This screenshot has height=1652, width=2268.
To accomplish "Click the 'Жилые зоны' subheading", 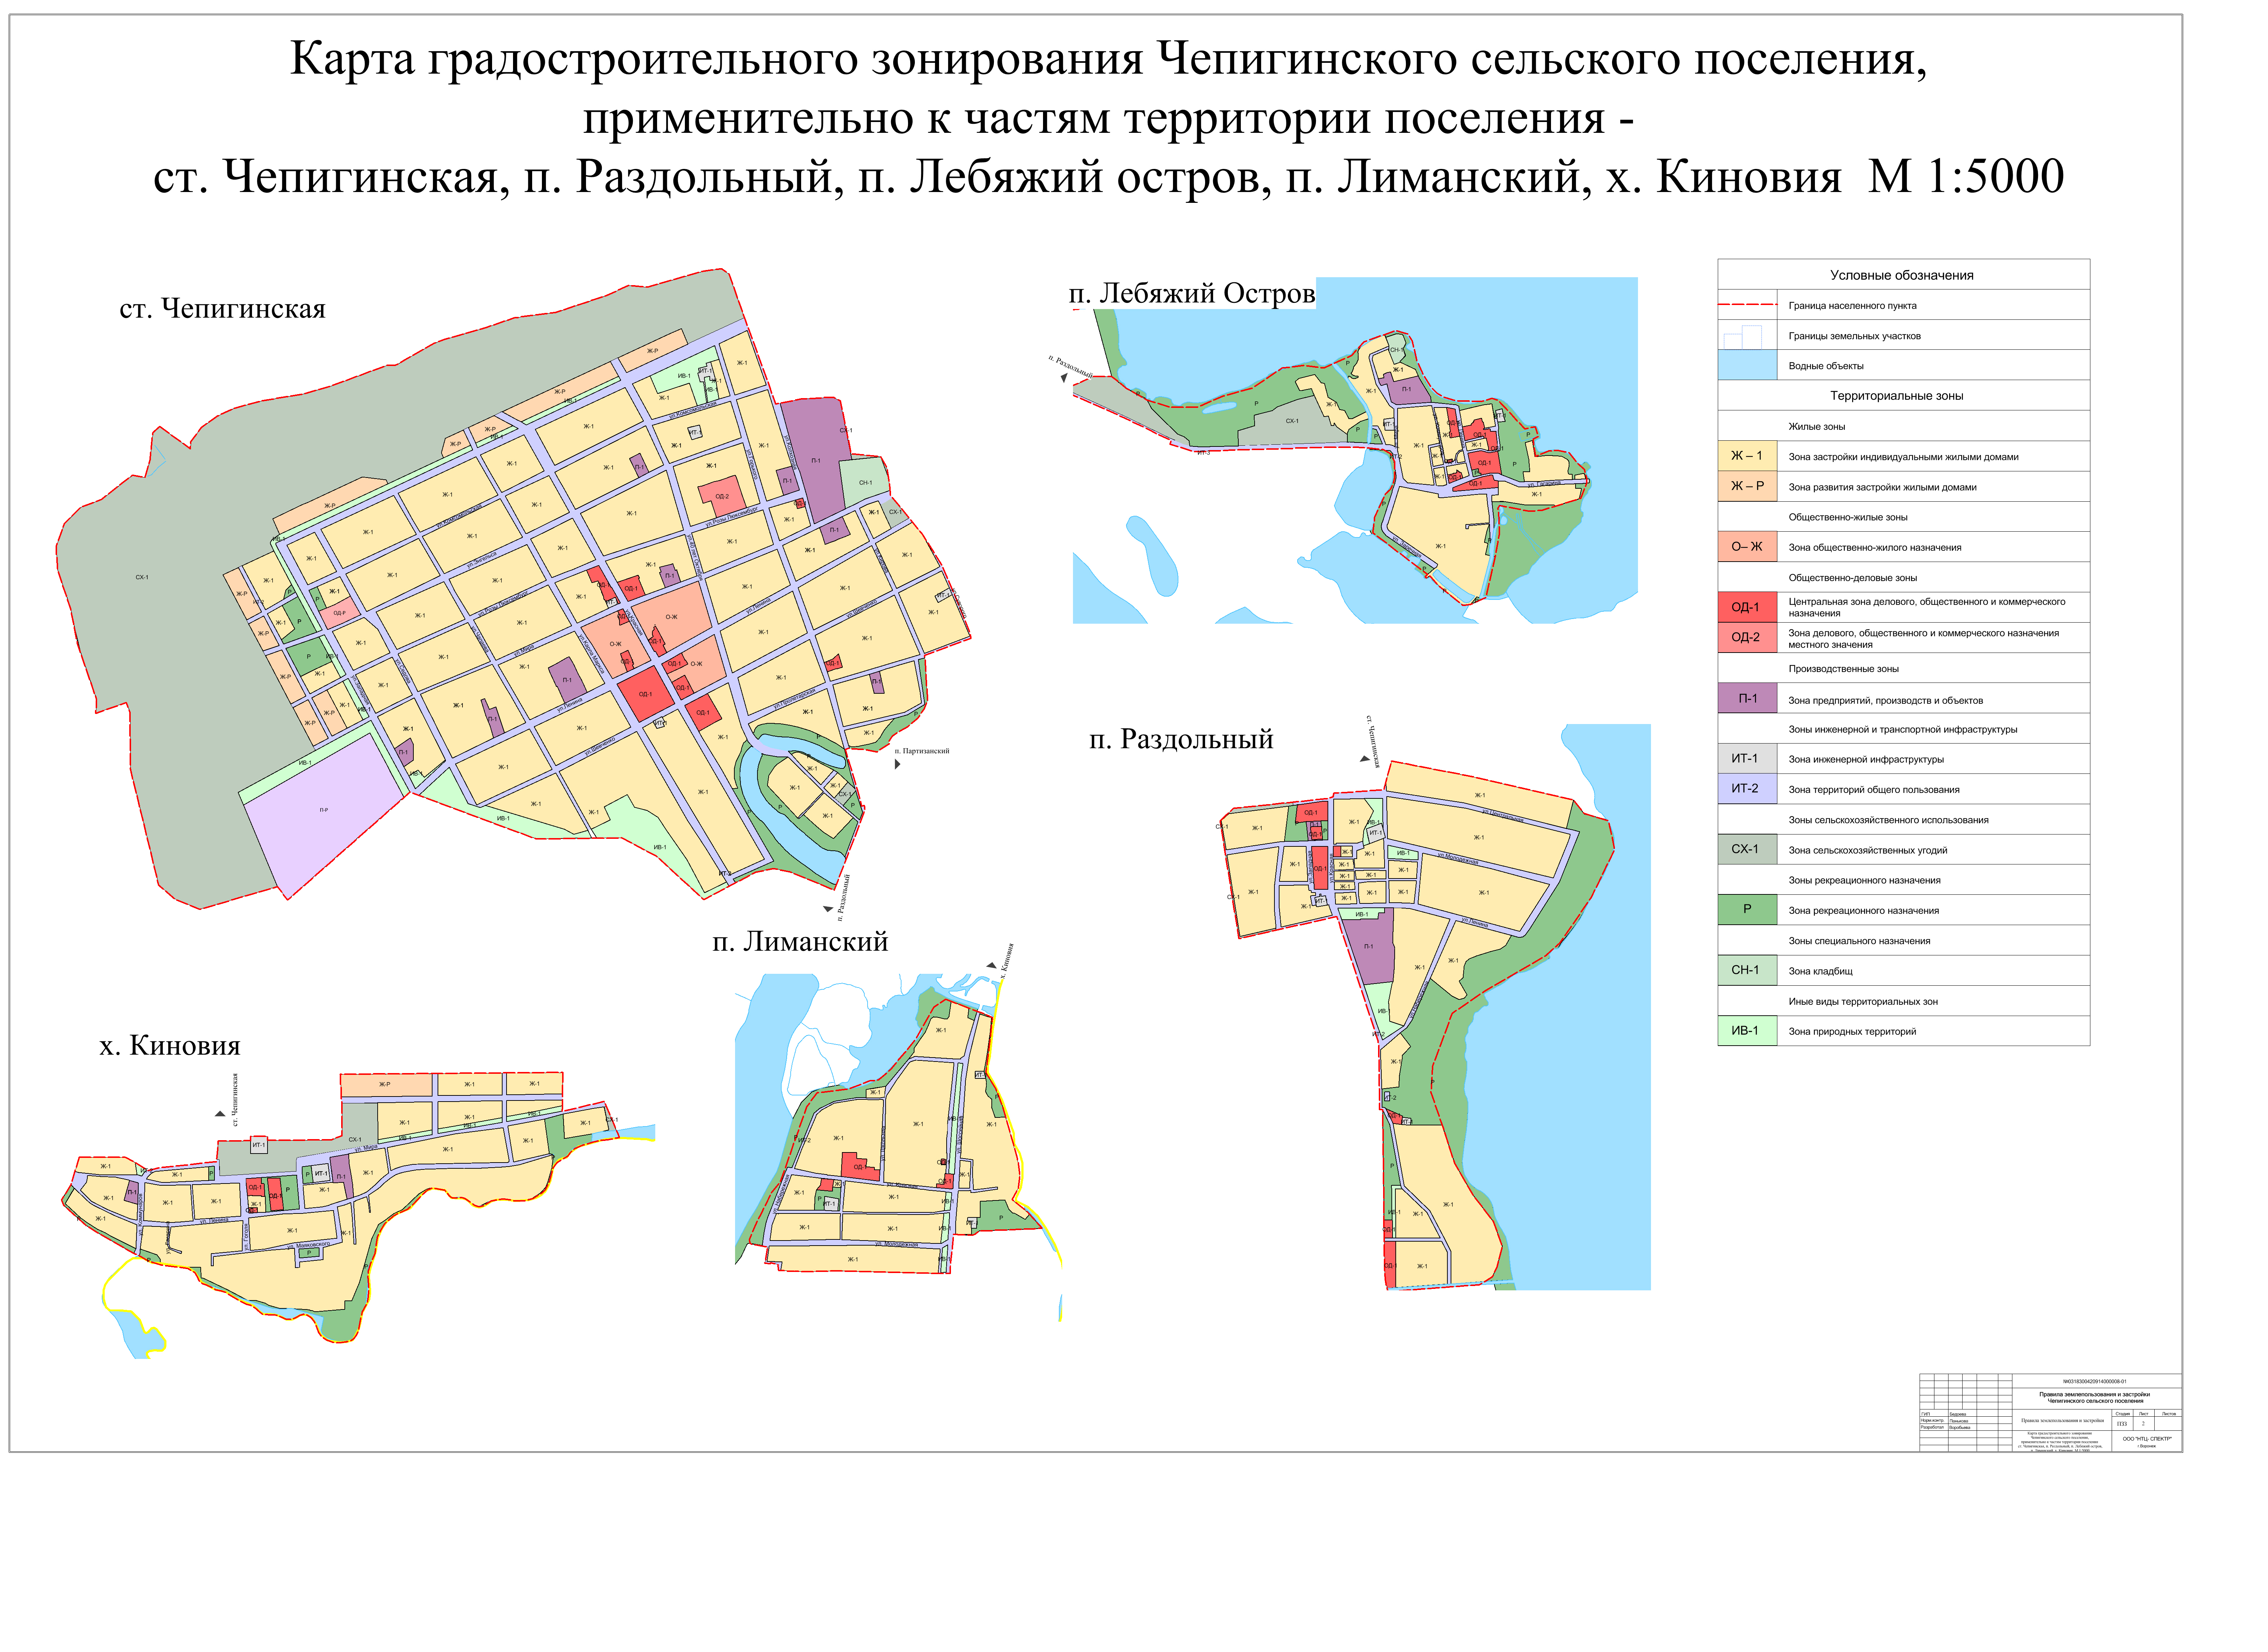I will [1817, 427].
